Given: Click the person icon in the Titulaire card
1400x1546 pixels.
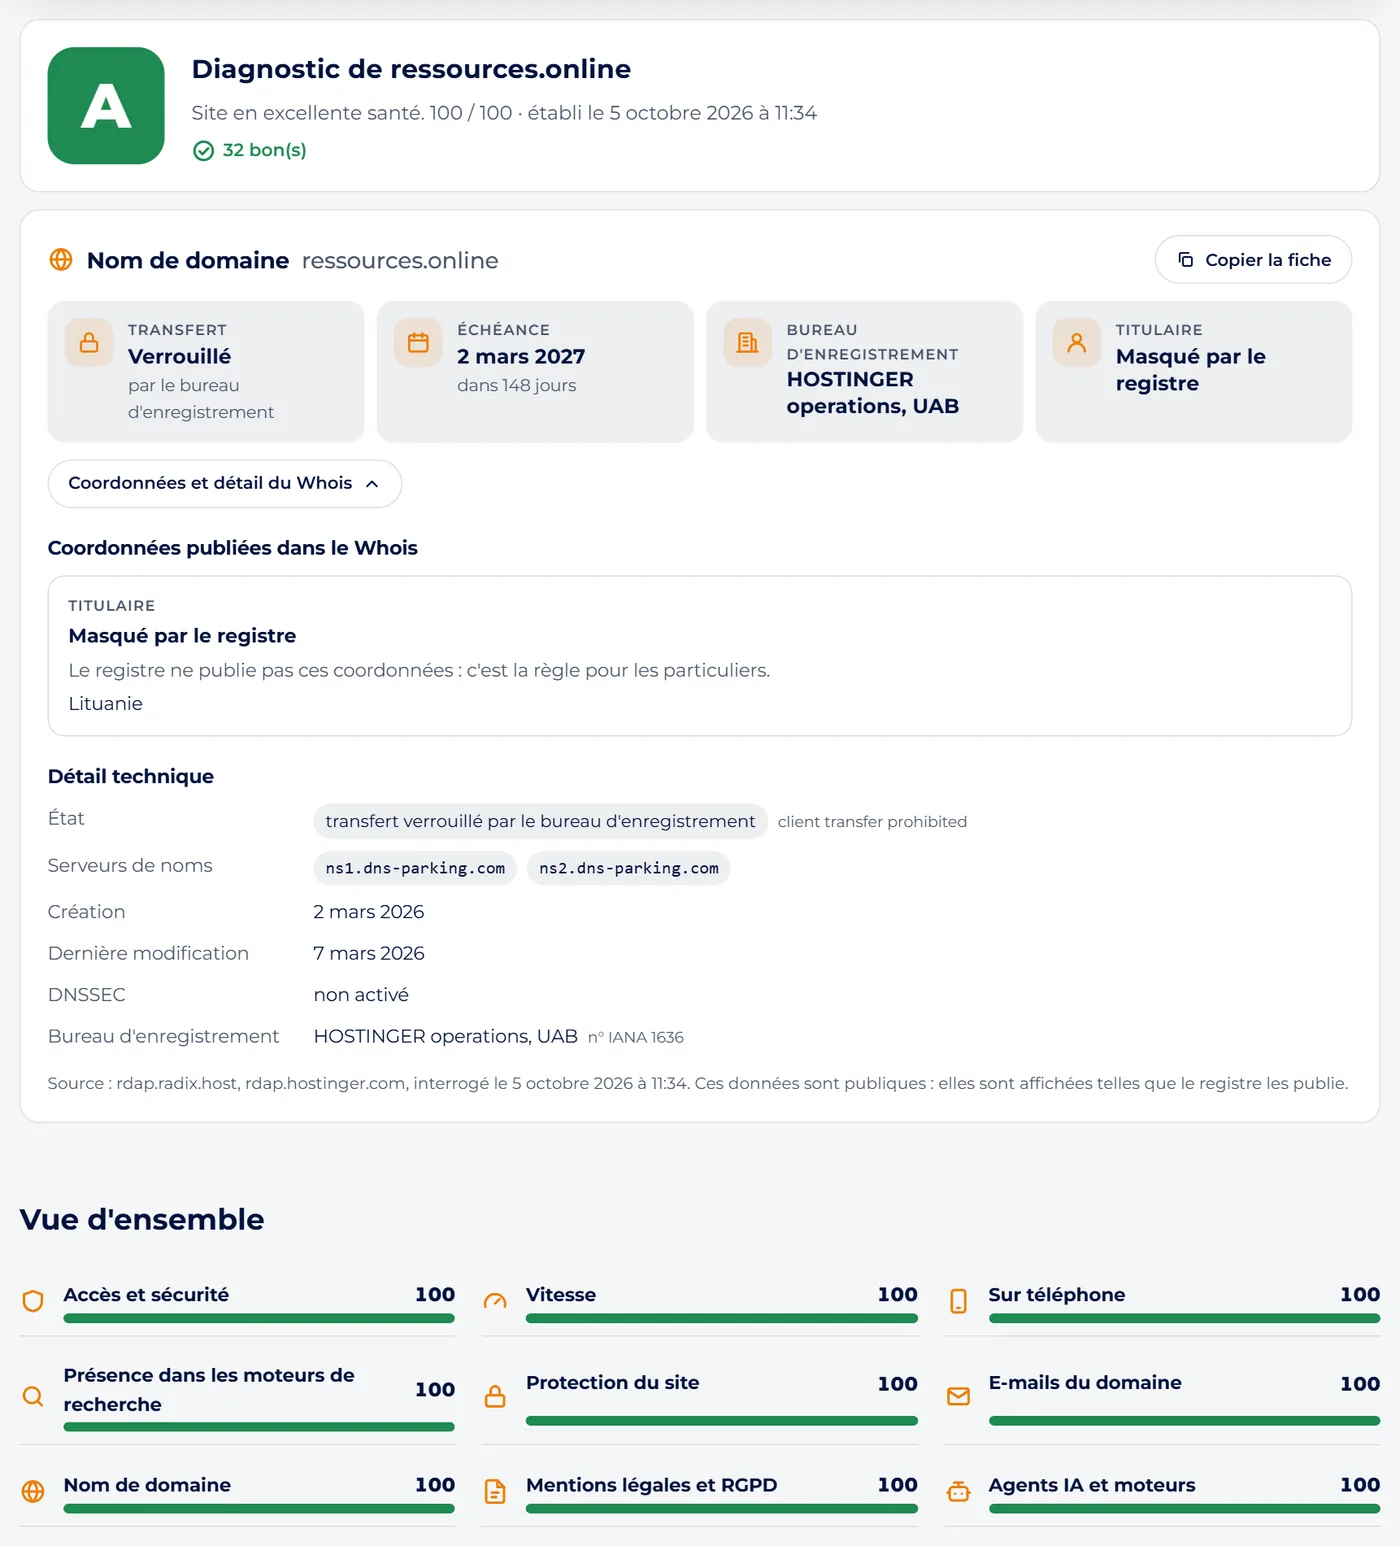Looking at the screenshot, I should [1077, 343].
